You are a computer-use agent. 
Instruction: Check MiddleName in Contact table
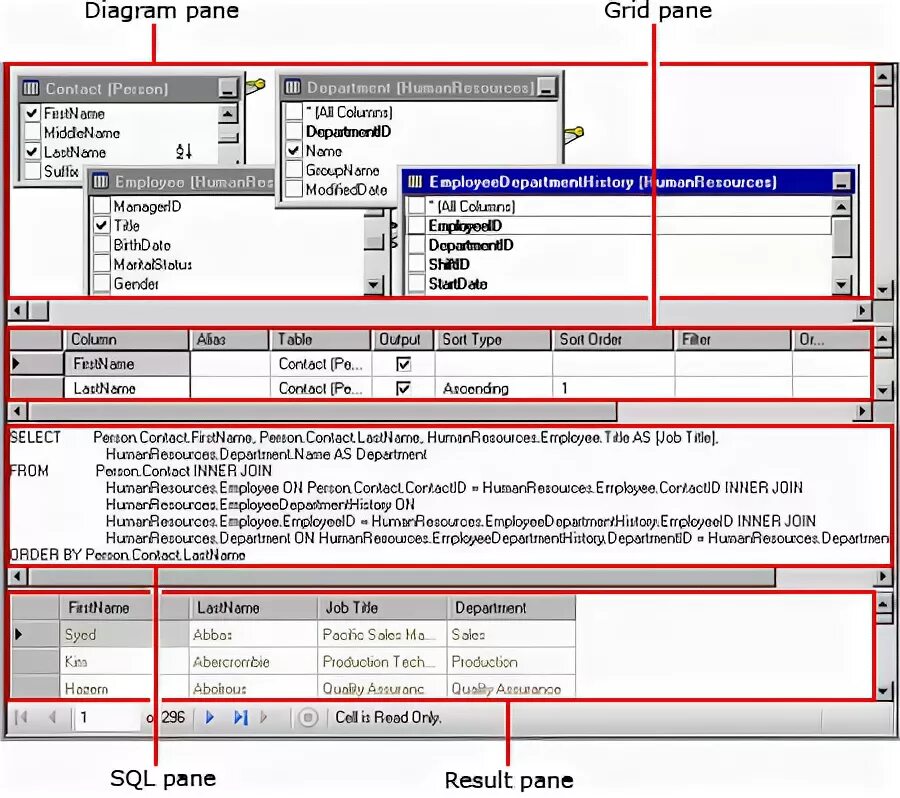32,133
